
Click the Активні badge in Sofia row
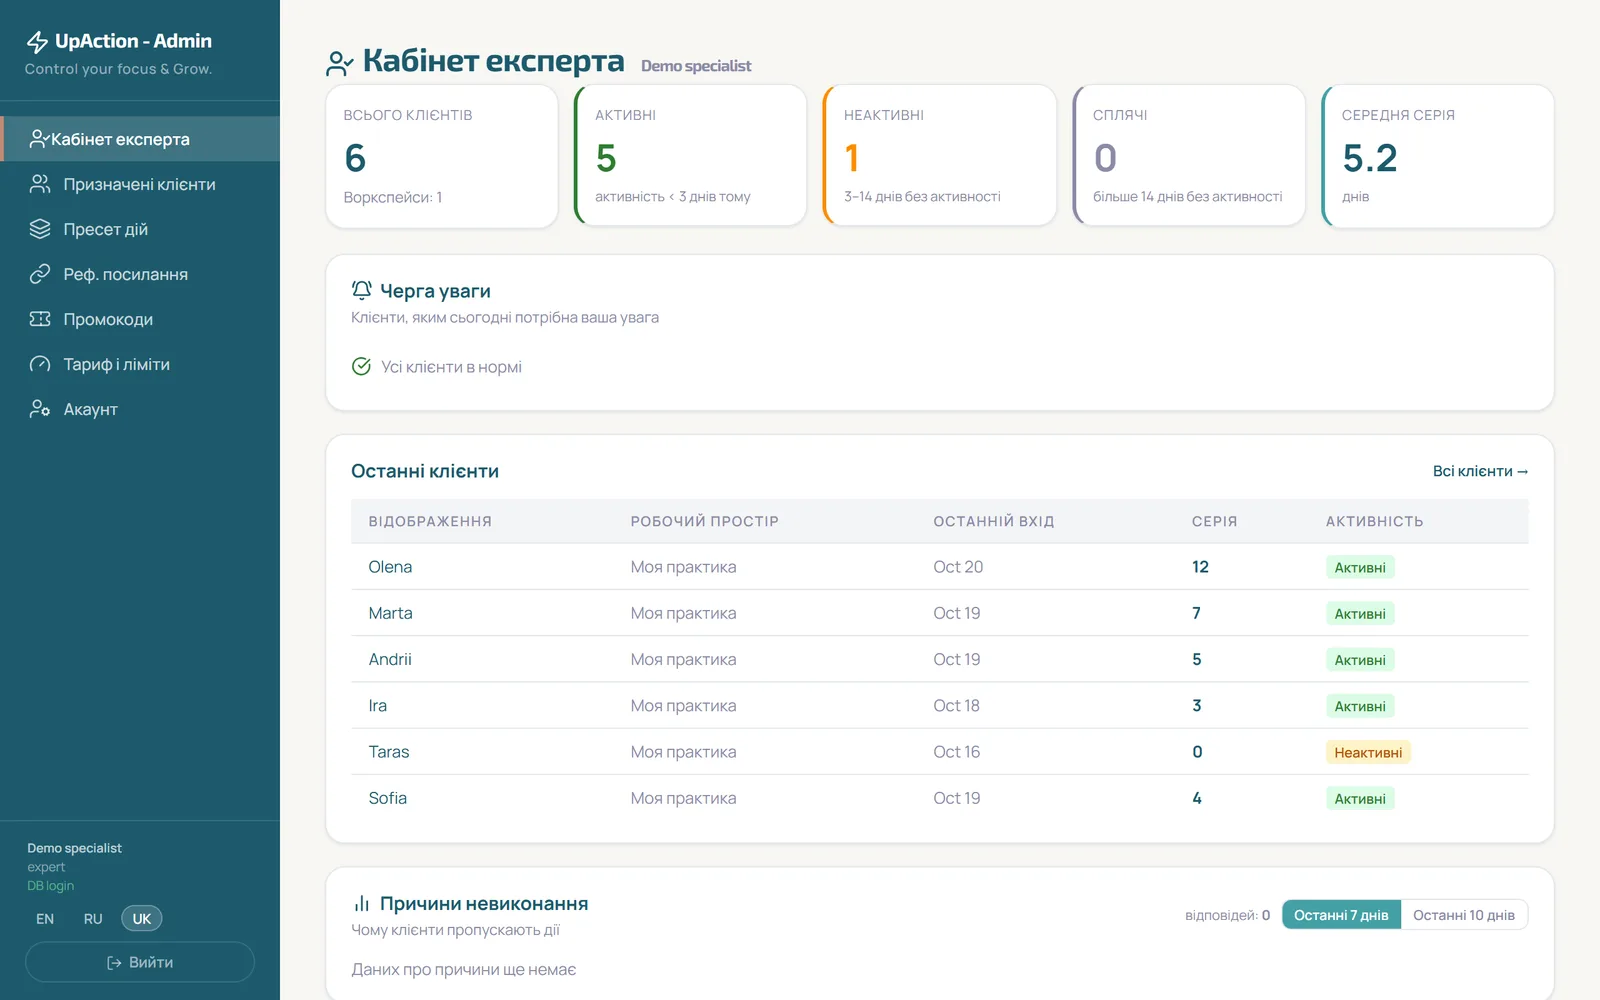click(x=1360, y=798)
